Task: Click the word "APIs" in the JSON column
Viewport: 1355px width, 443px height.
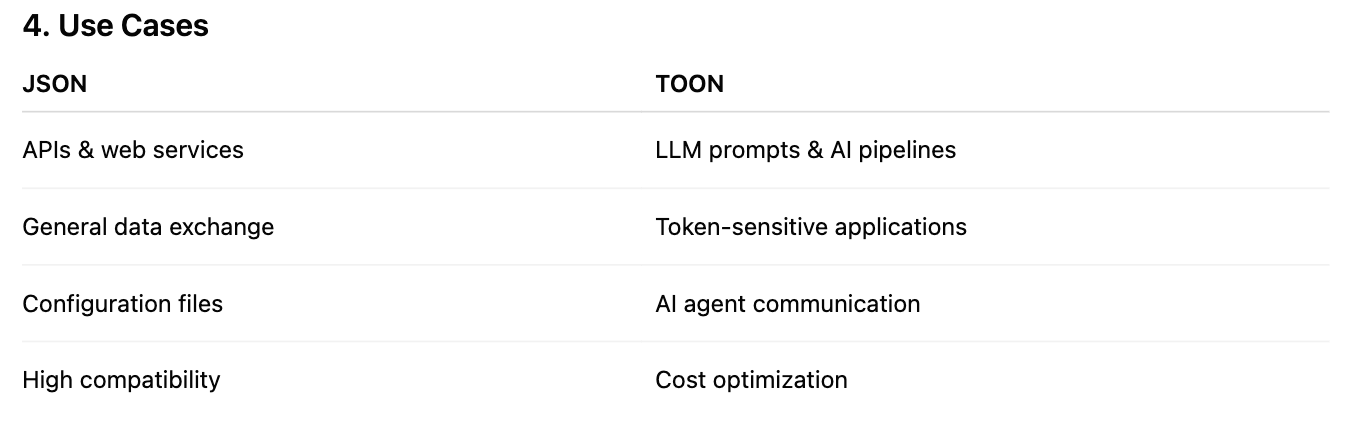Action: (x=46, y=150)
